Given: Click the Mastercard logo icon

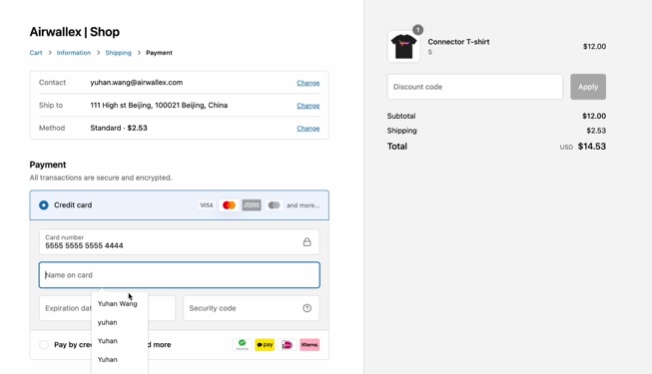Looking at the screenshot, I should pos(229,205).
